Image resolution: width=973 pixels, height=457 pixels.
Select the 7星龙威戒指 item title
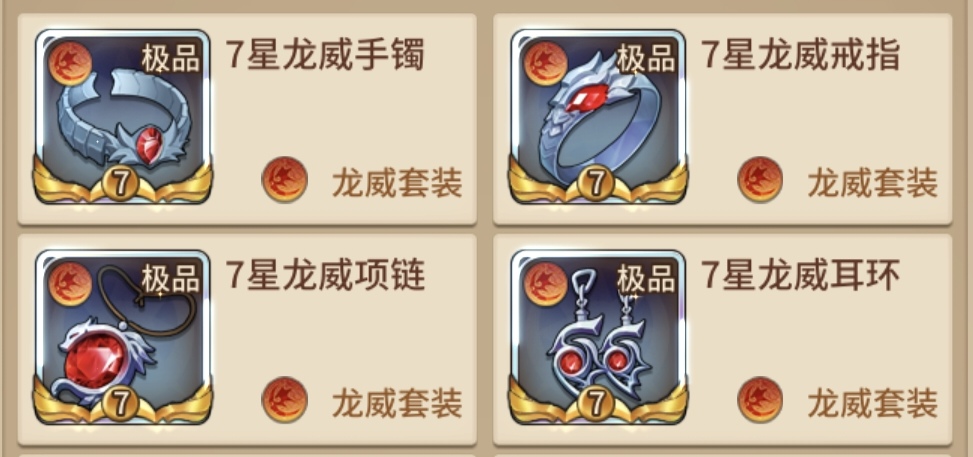[800, 55]
